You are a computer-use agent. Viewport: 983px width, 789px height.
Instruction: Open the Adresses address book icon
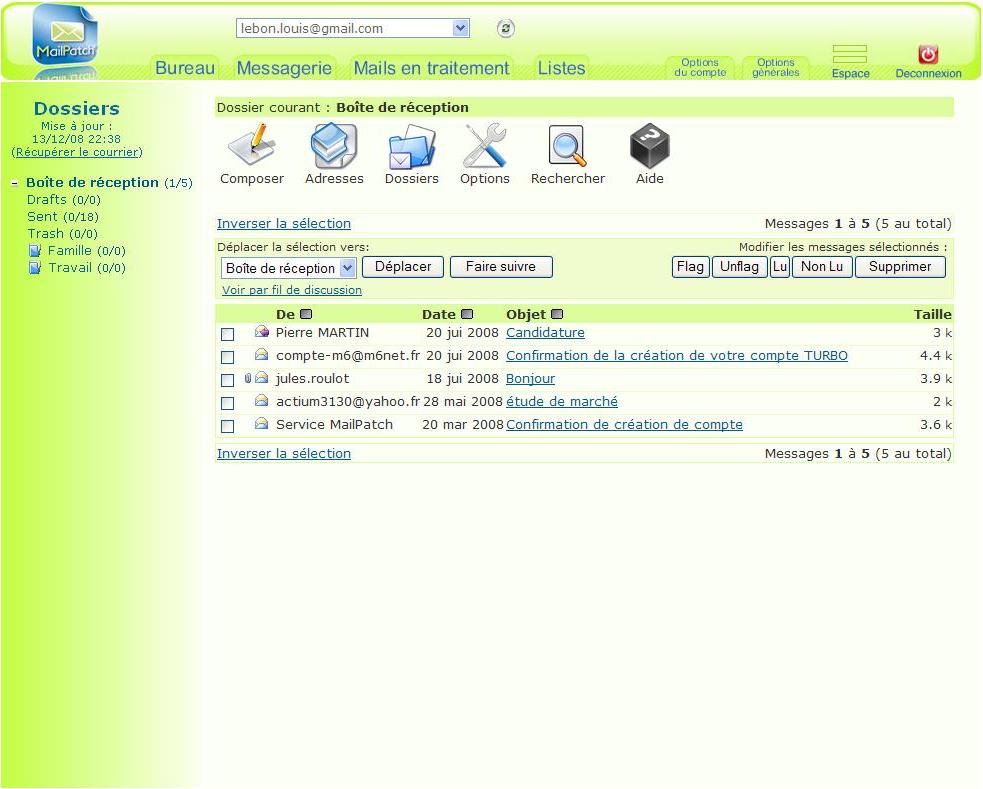[334, 147]
